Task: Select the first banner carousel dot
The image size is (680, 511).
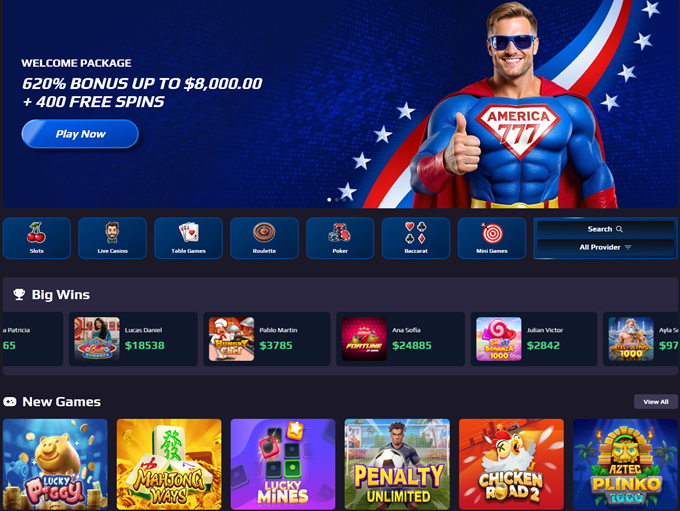Action: (329, 200)
